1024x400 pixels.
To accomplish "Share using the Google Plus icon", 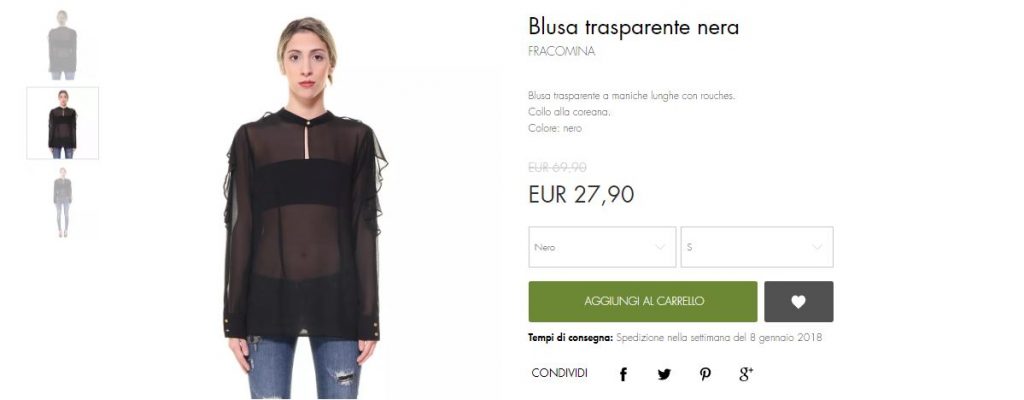I will click(746, 374).
